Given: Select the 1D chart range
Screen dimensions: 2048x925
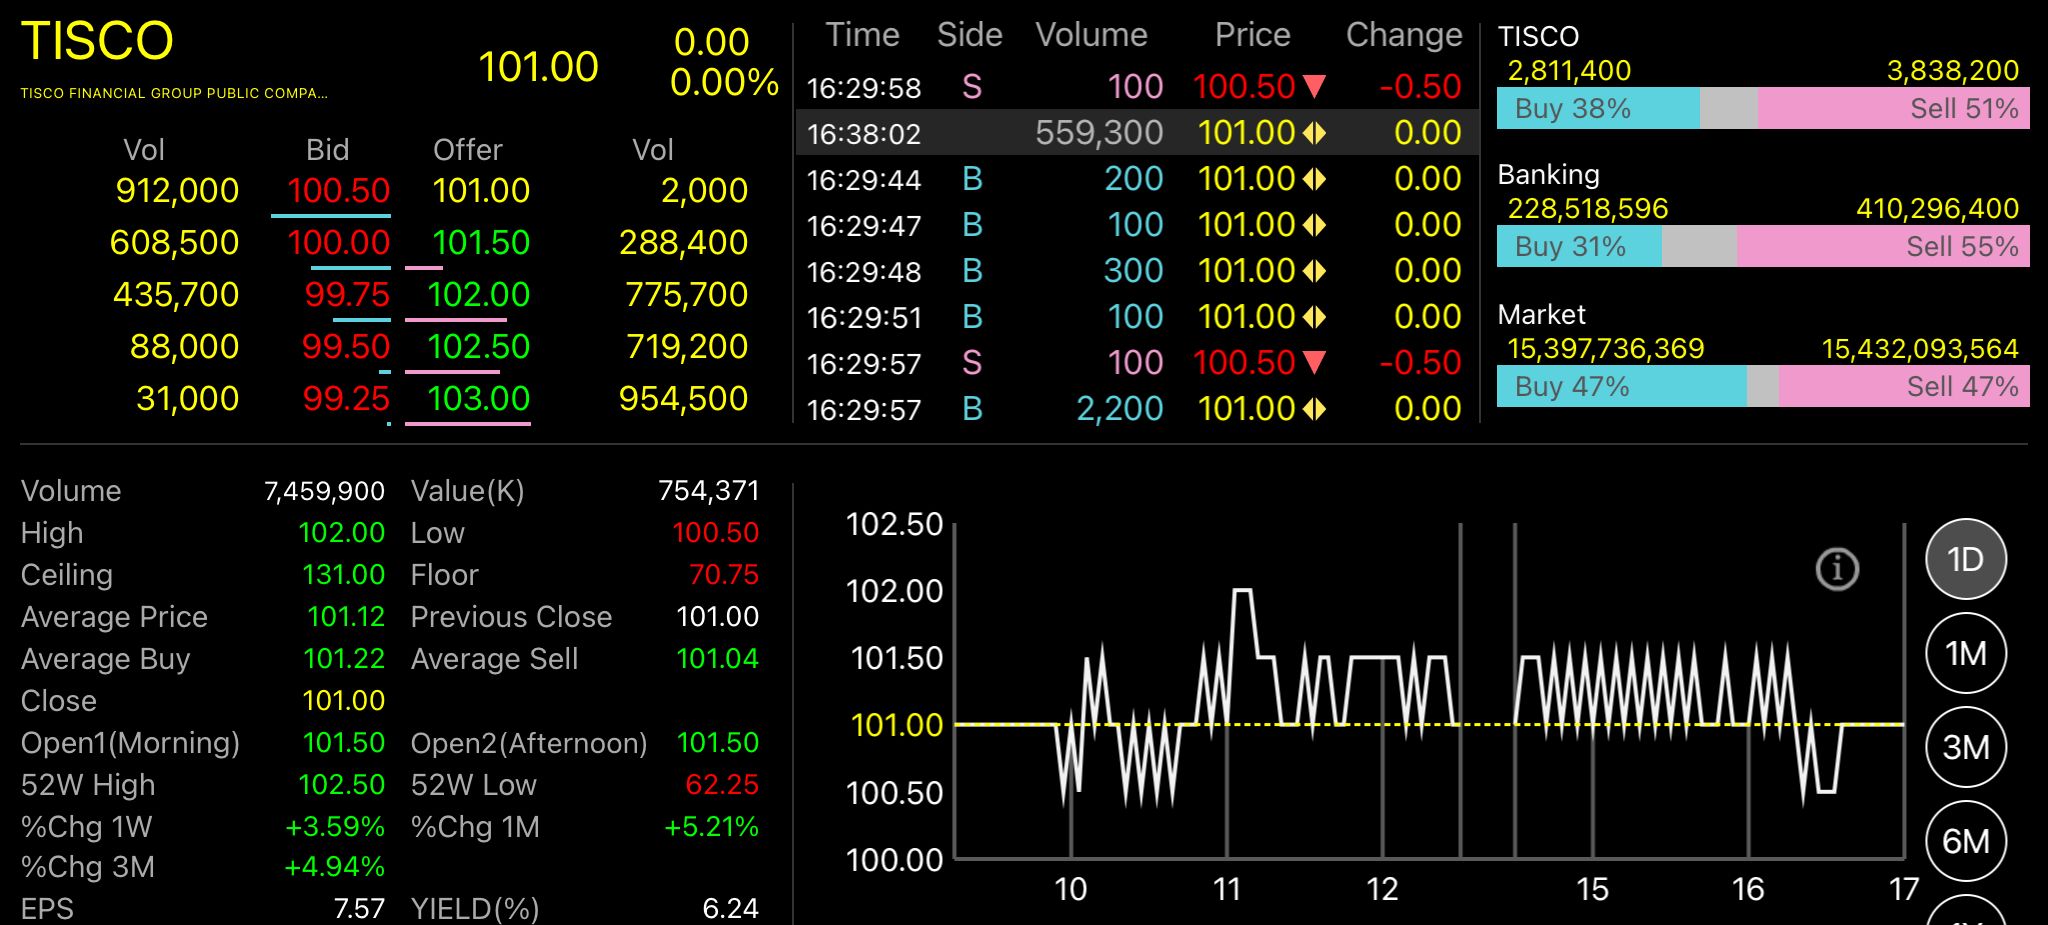Looking at the screenshot, I should tap(1966, 559).
